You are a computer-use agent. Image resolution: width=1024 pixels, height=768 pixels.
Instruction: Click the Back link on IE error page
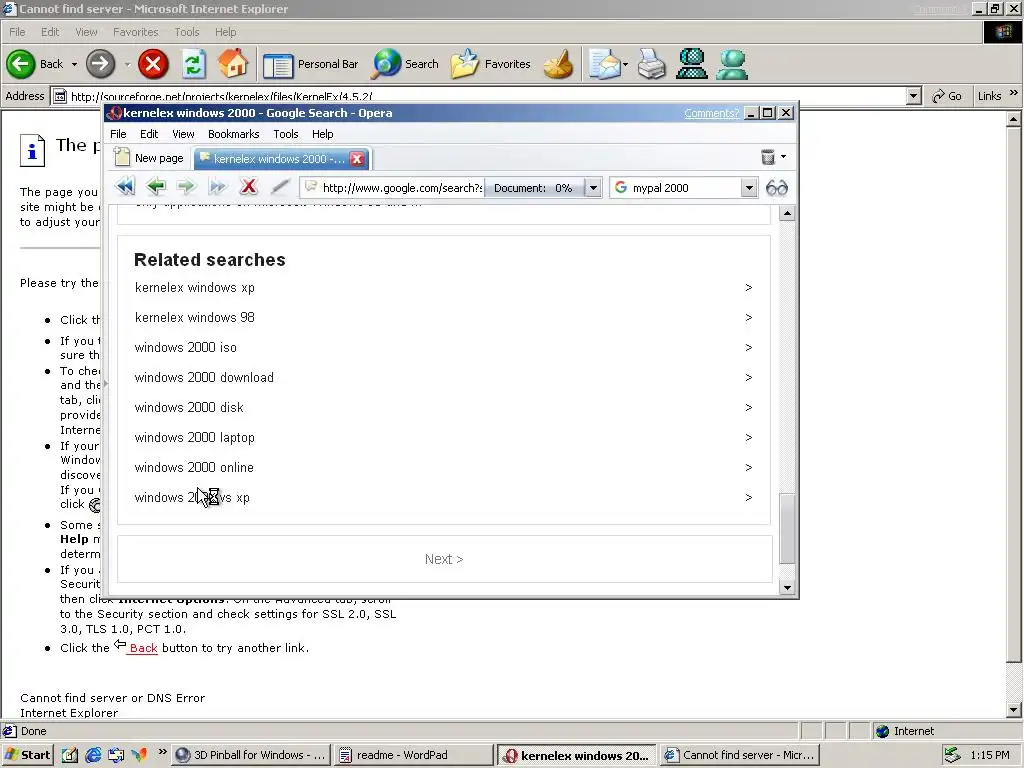click(143, 648)
